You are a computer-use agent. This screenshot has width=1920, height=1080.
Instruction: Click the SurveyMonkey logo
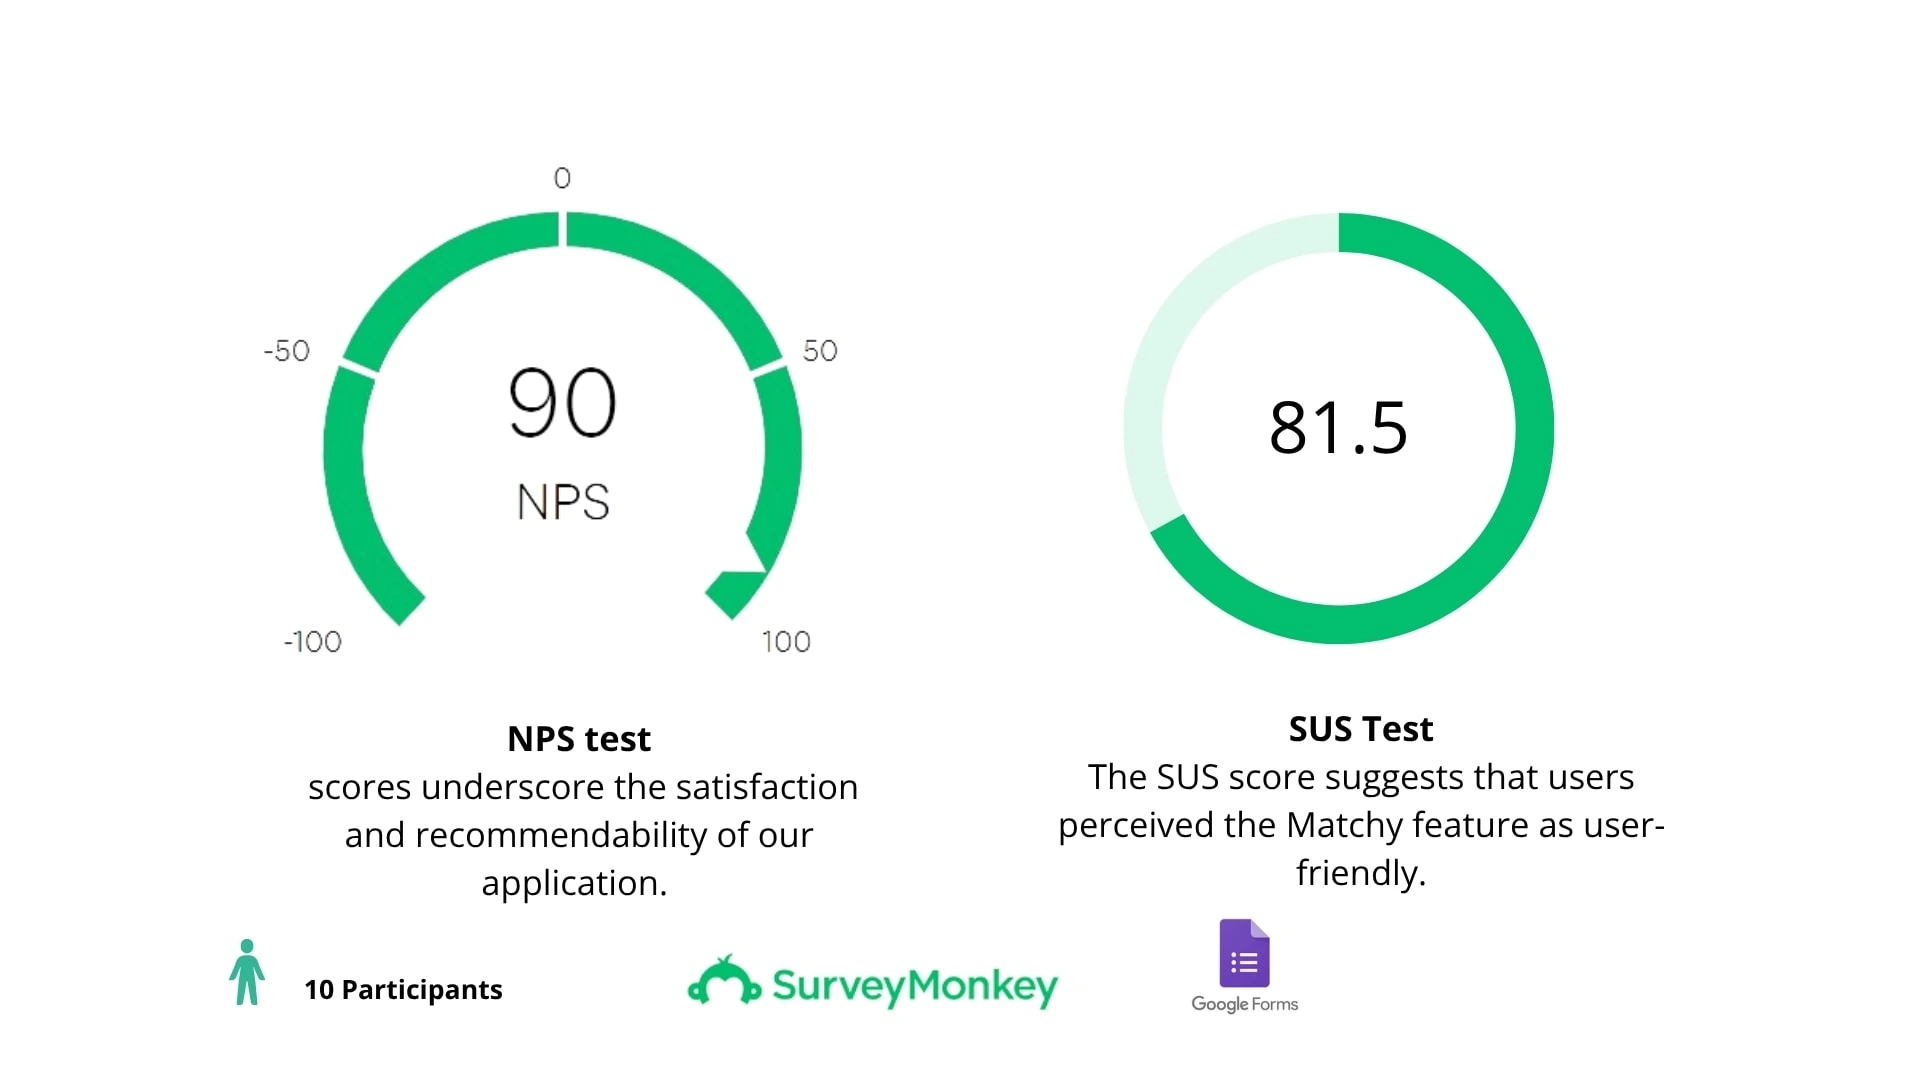872,983
